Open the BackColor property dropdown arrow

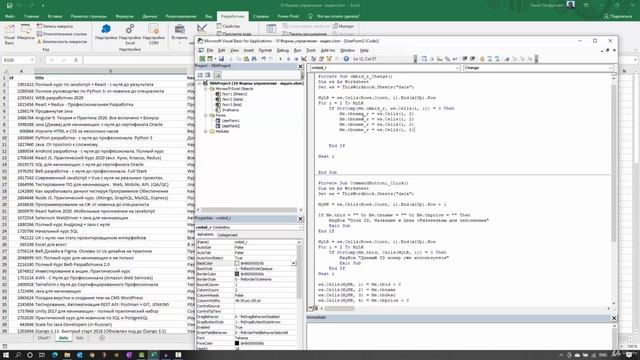(x=293, y=264)
